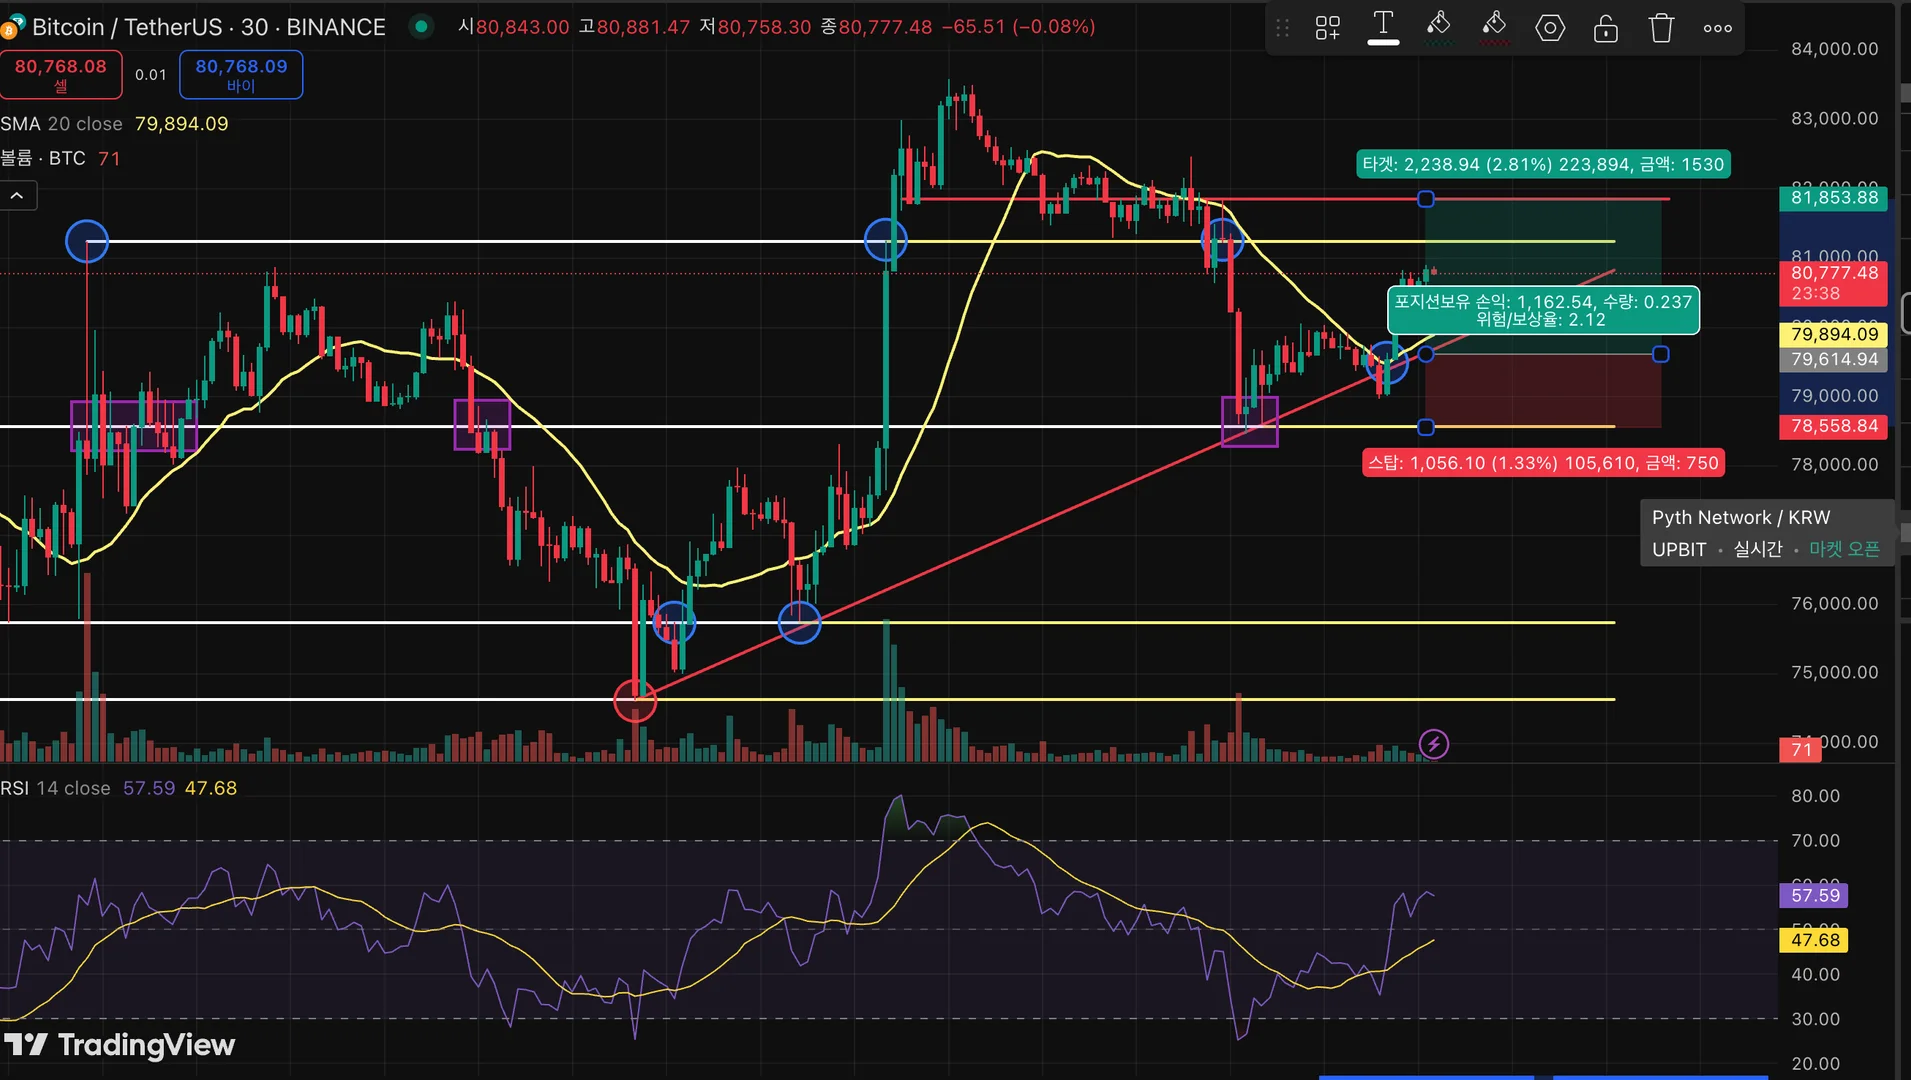Open the three-dot more options menu

pos(1718,28)
